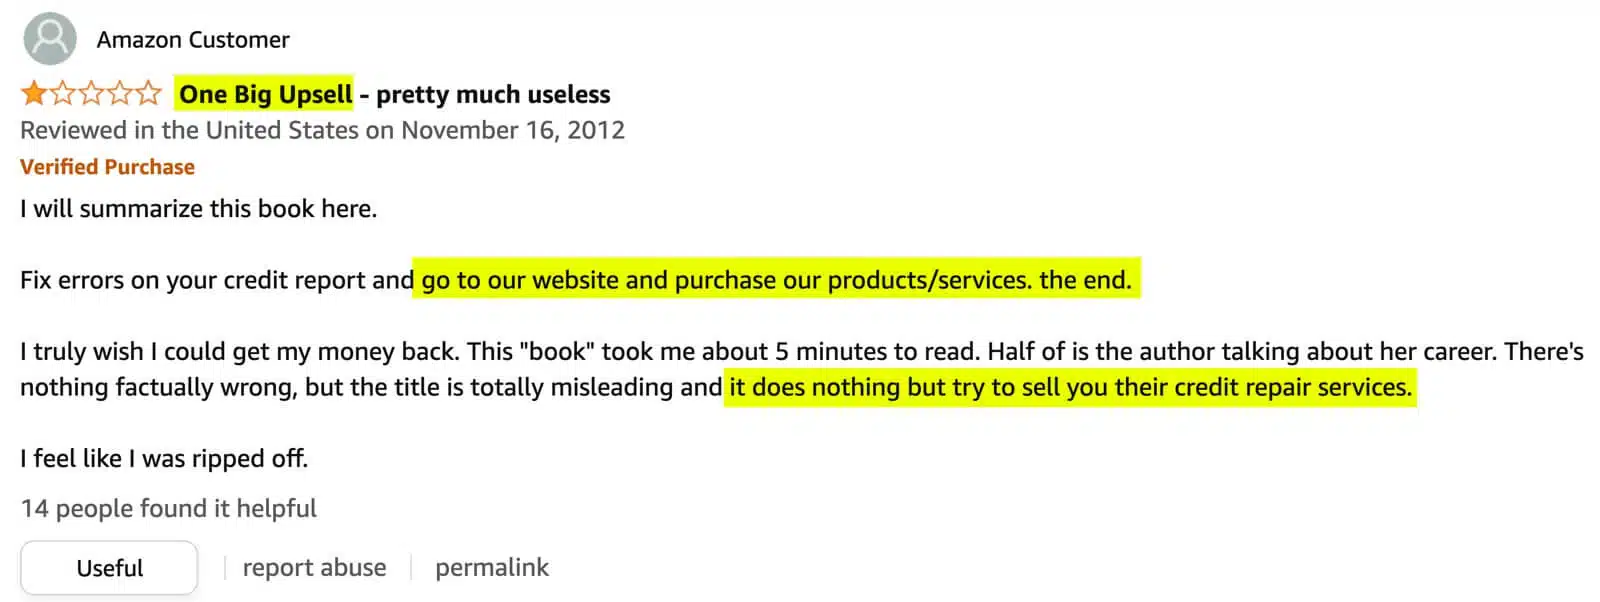Screen dimensions: 1600x602
Task: Click highlighted "go to our website" sentence
Action: point(776,280)
